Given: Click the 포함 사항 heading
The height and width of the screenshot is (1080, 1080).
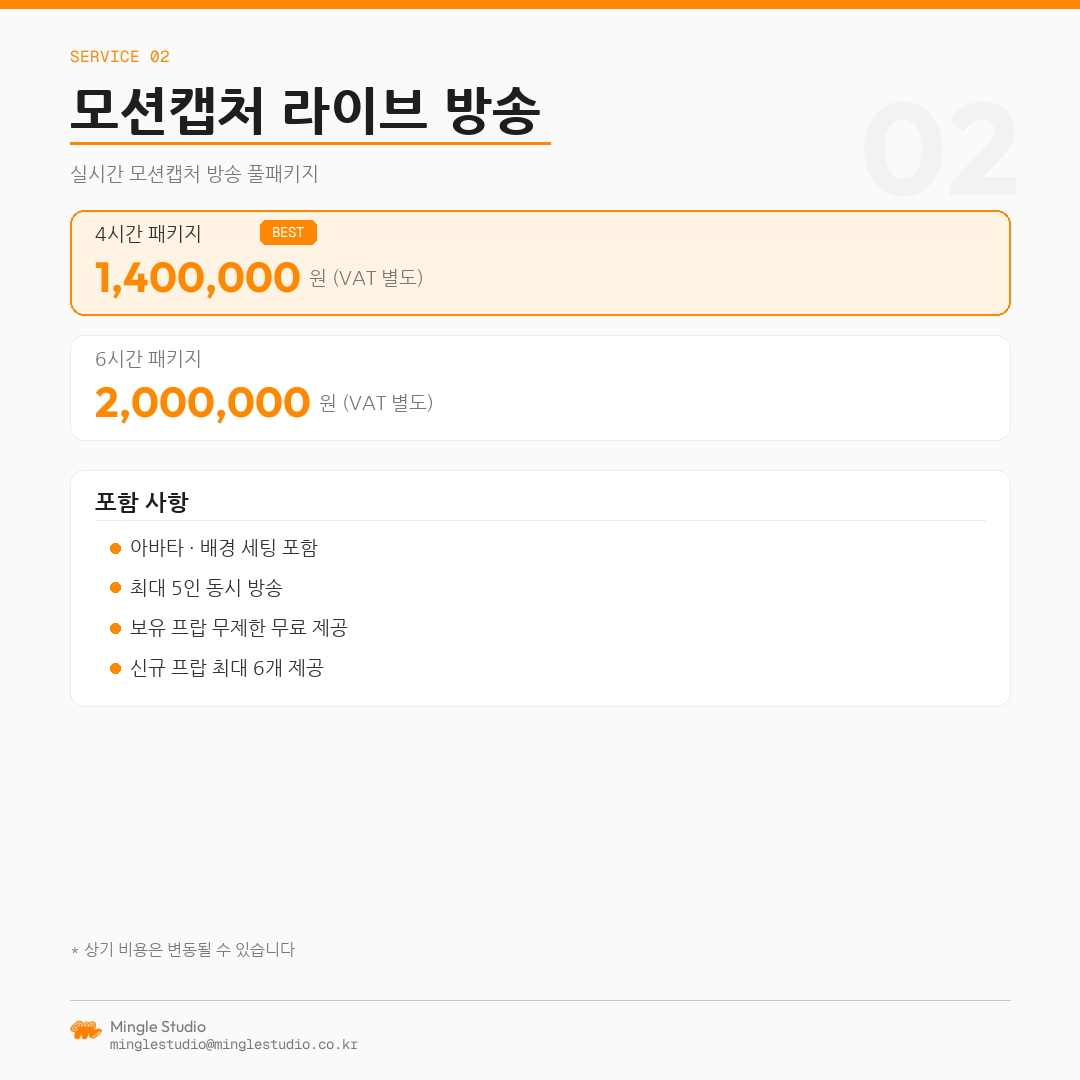Looking at the screenshot, I should 141,502.
